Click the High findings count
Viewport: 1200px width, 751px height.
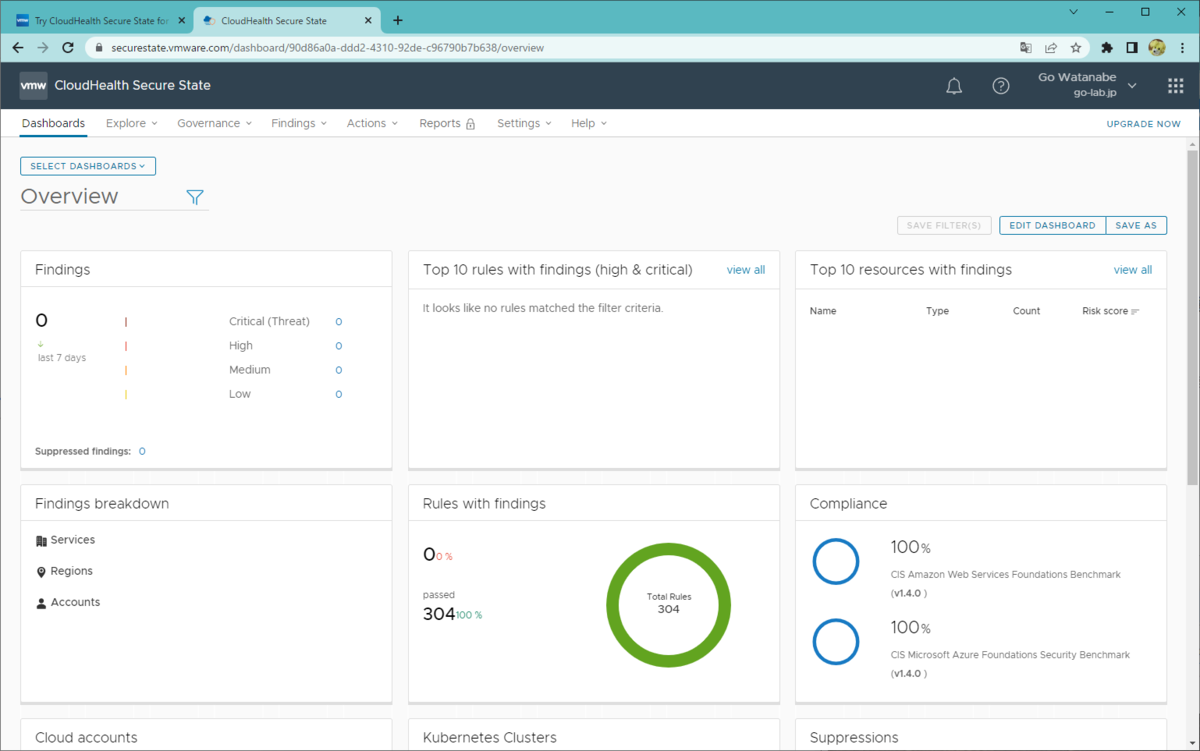tap(339, 346)
